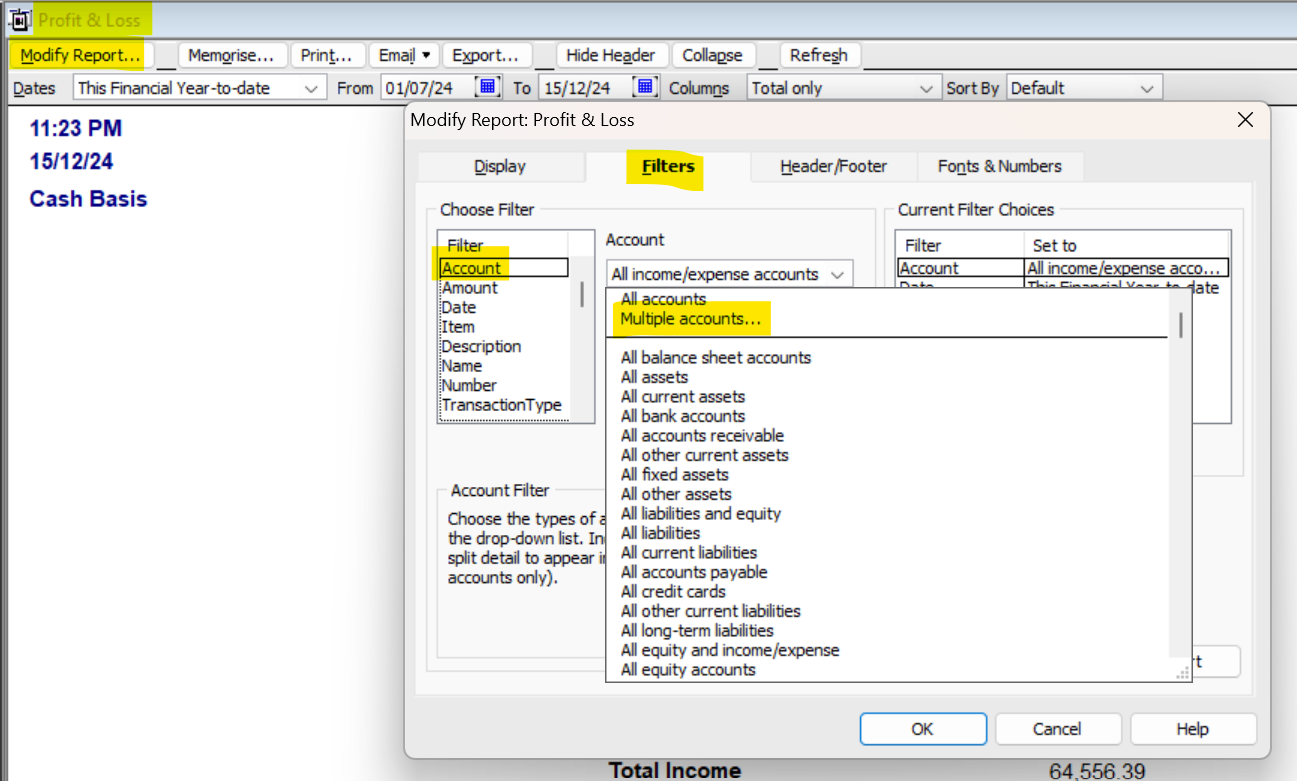The height and width of the screenshot is (781, 1297).
Task: Select Number in the filter list
Action: [x=504, y=385]
